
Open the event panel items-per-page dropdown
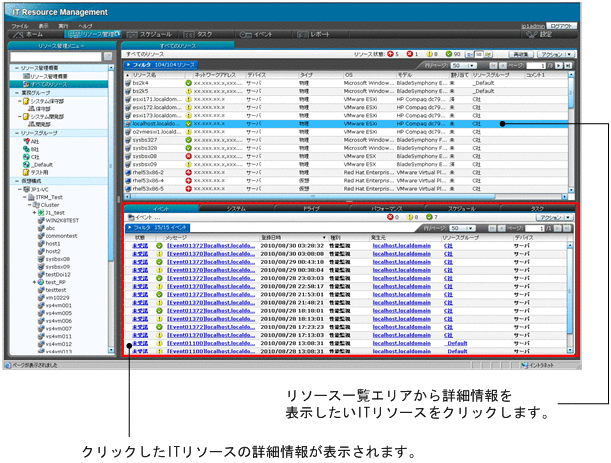click(x=463, y=228)
